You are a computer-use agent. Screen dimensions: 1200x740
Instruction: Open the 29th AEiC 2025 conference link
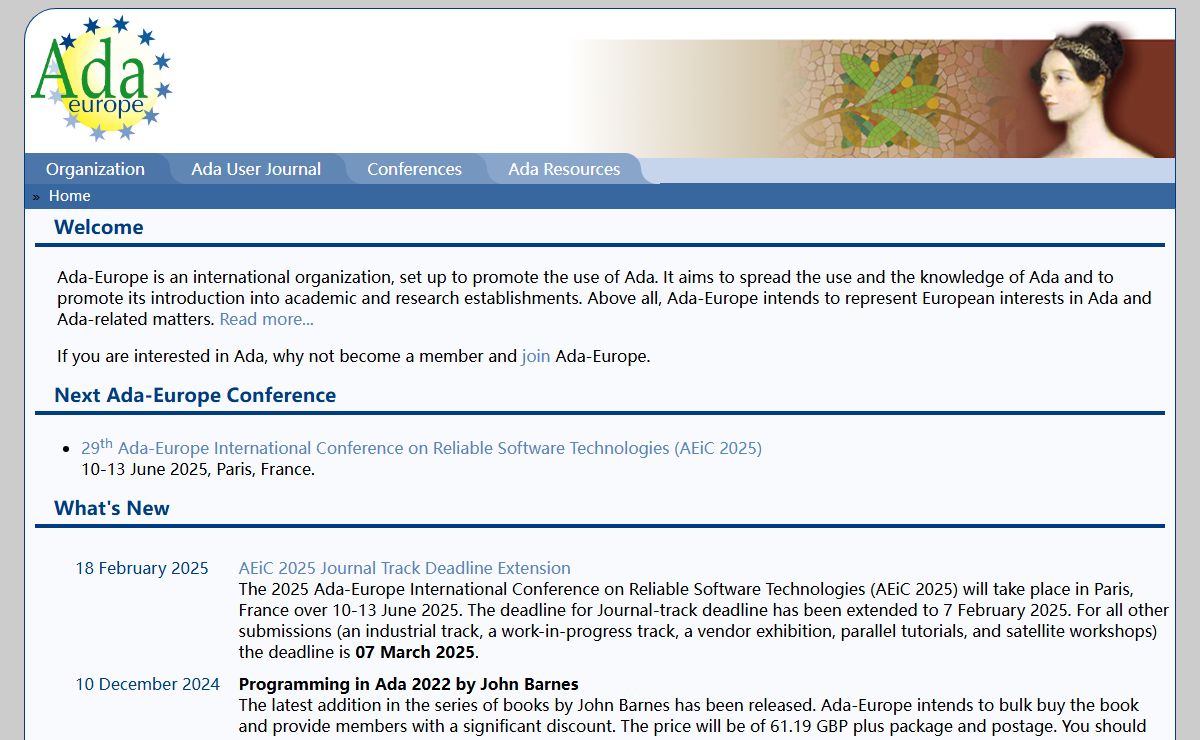click(421, 447)
